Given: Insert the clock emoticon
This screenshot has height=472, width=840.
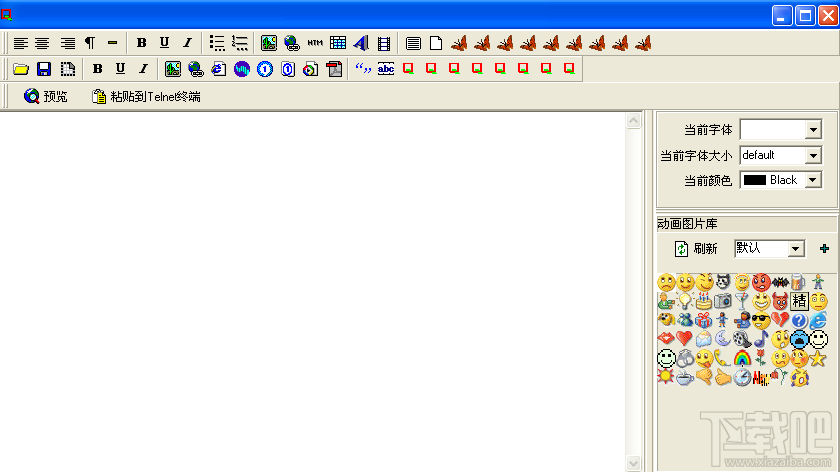Looking at the screenshot, I should [x=742, y=378].
